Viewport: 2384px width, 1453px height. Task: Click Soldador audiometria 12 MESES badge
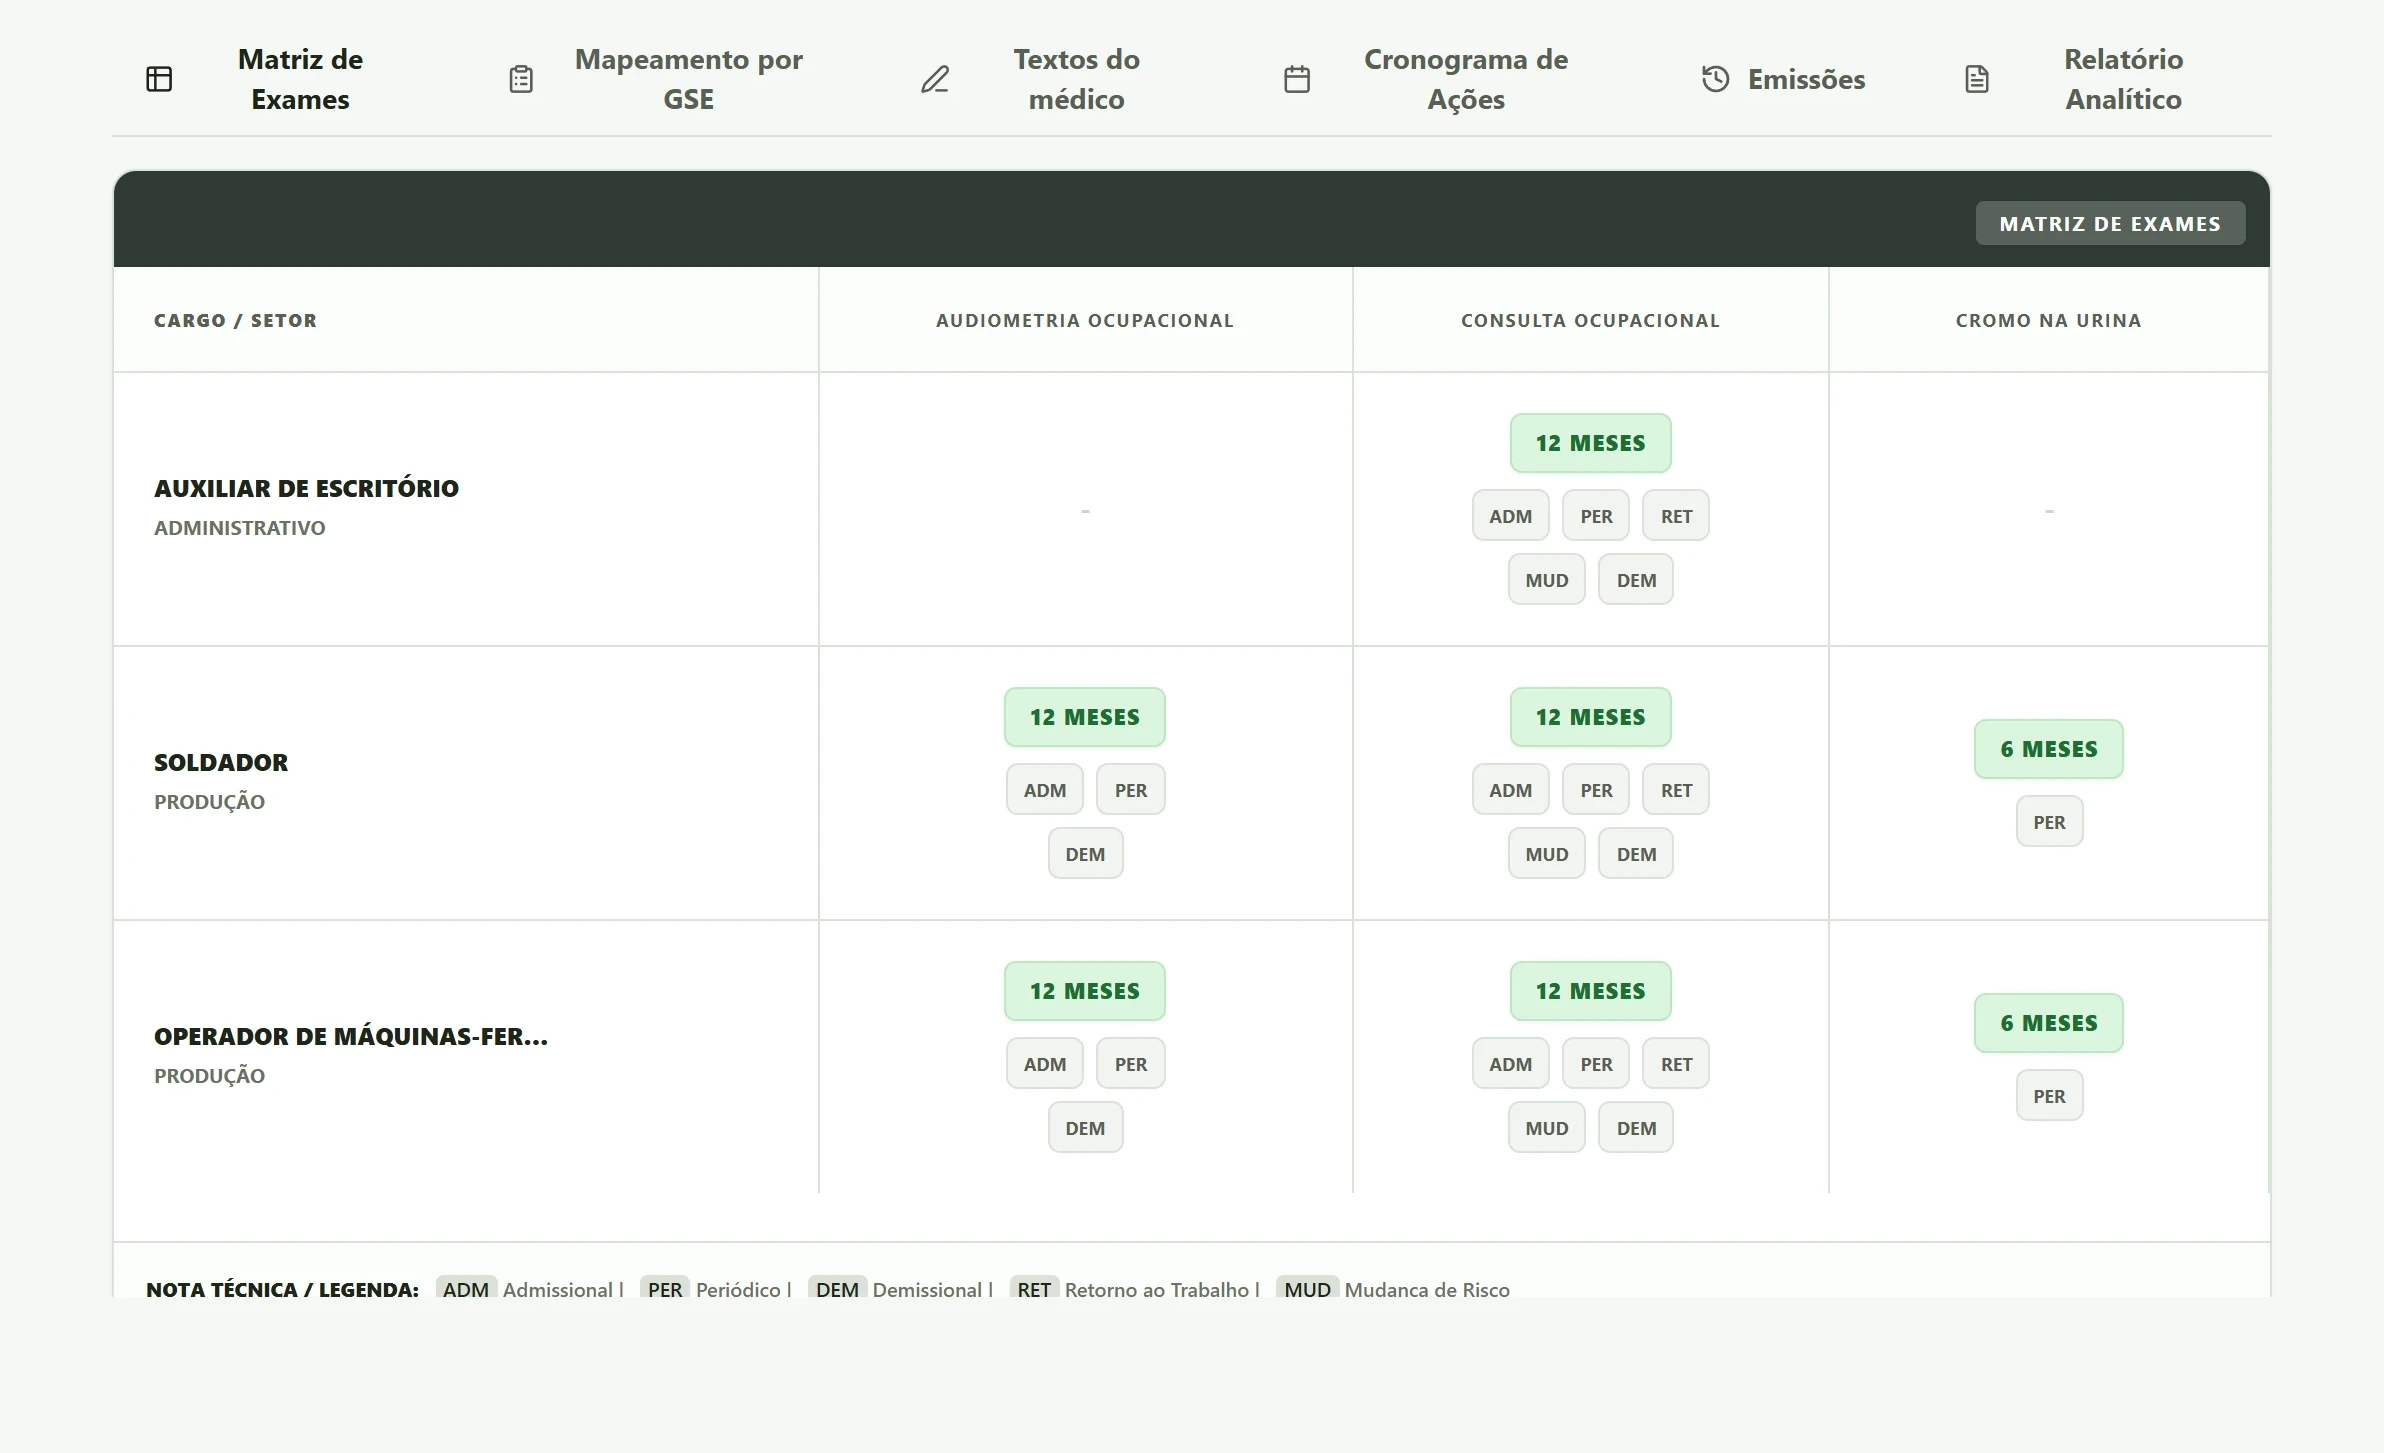(1085, 717)
